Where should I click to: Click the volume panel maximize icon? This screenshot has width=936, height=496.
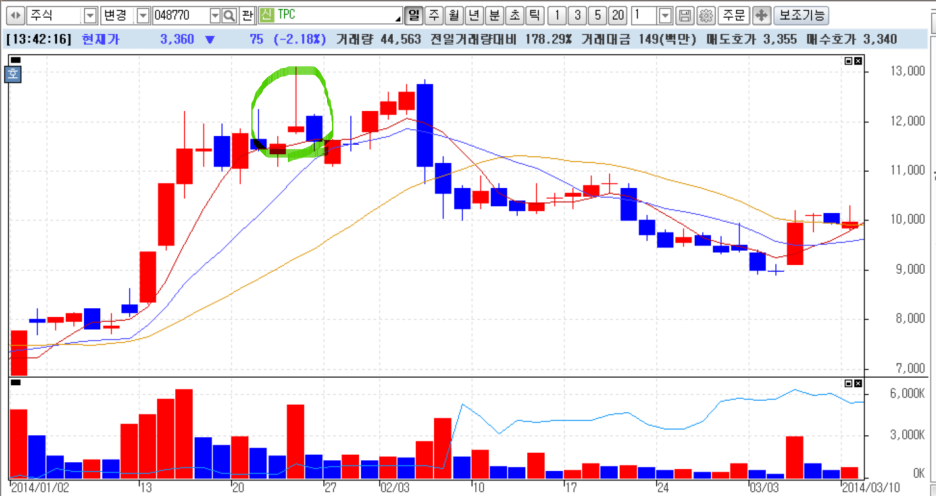[x=849, y=383]
